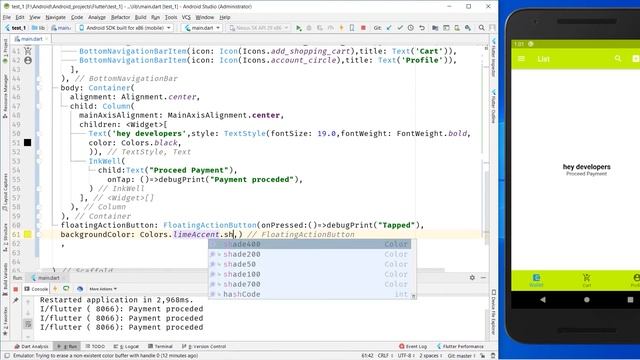Click the pin tab icon in Run panel
The width and height of the screenshot is (640, 360).
(16, 300)
